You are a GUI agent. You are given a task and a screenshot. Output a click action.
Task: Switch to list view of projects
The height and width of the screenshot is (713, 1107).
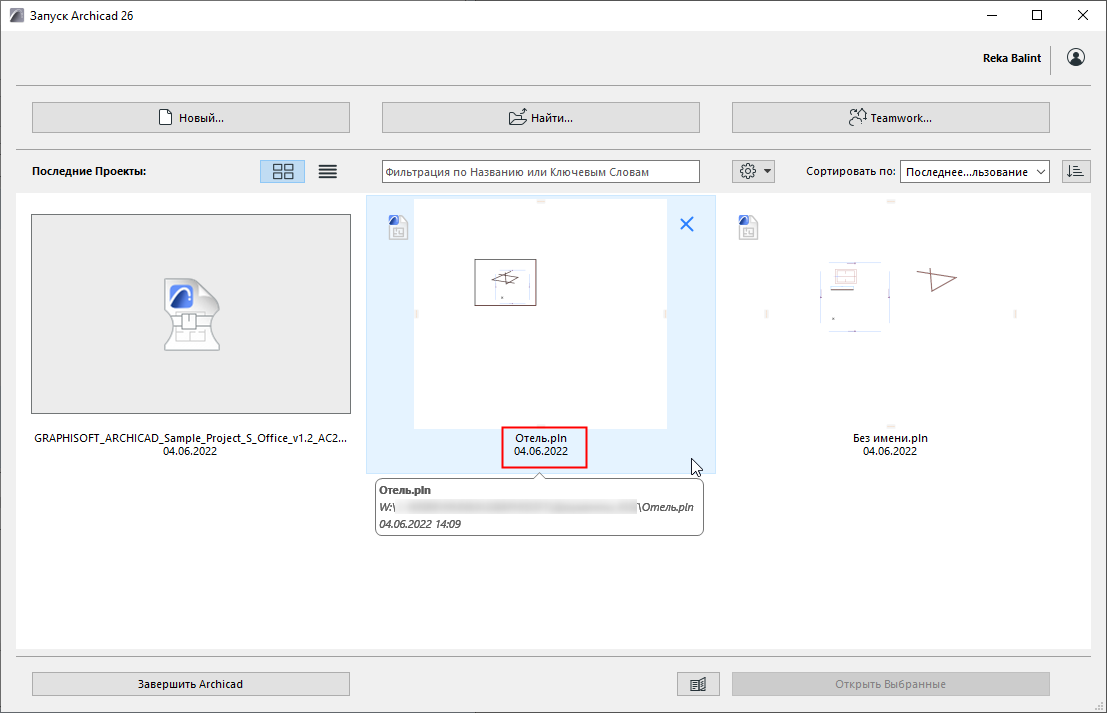[x=328, y=172]
